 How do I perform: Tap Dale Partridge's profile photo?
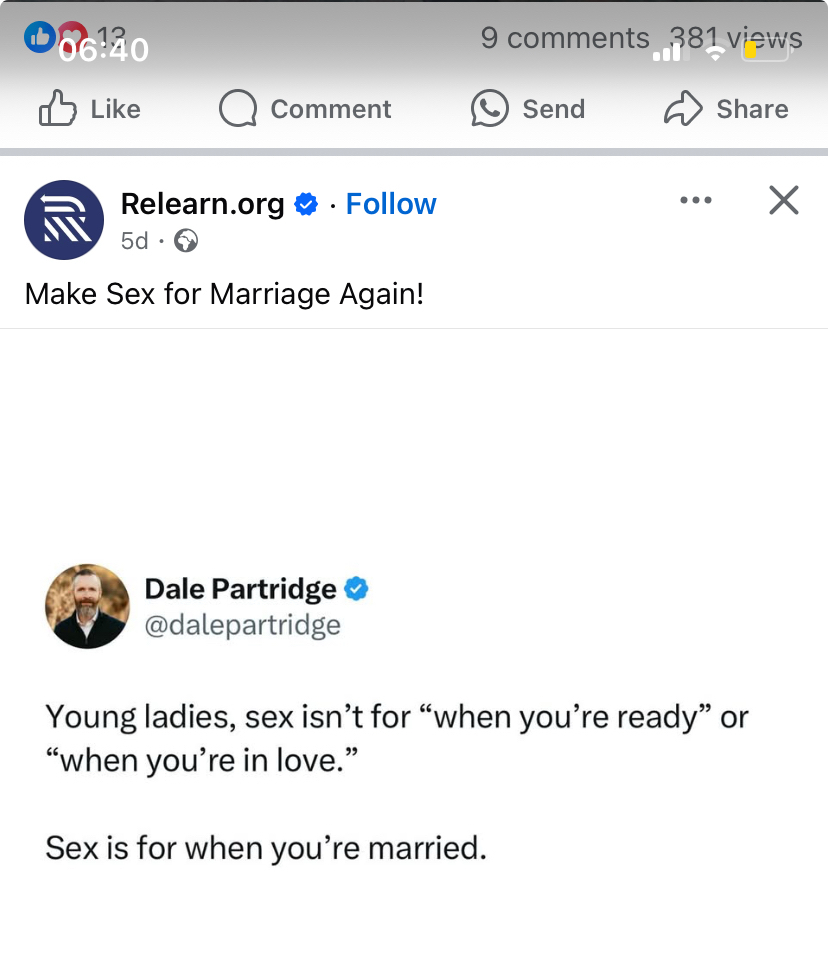(x=88, y=606)
